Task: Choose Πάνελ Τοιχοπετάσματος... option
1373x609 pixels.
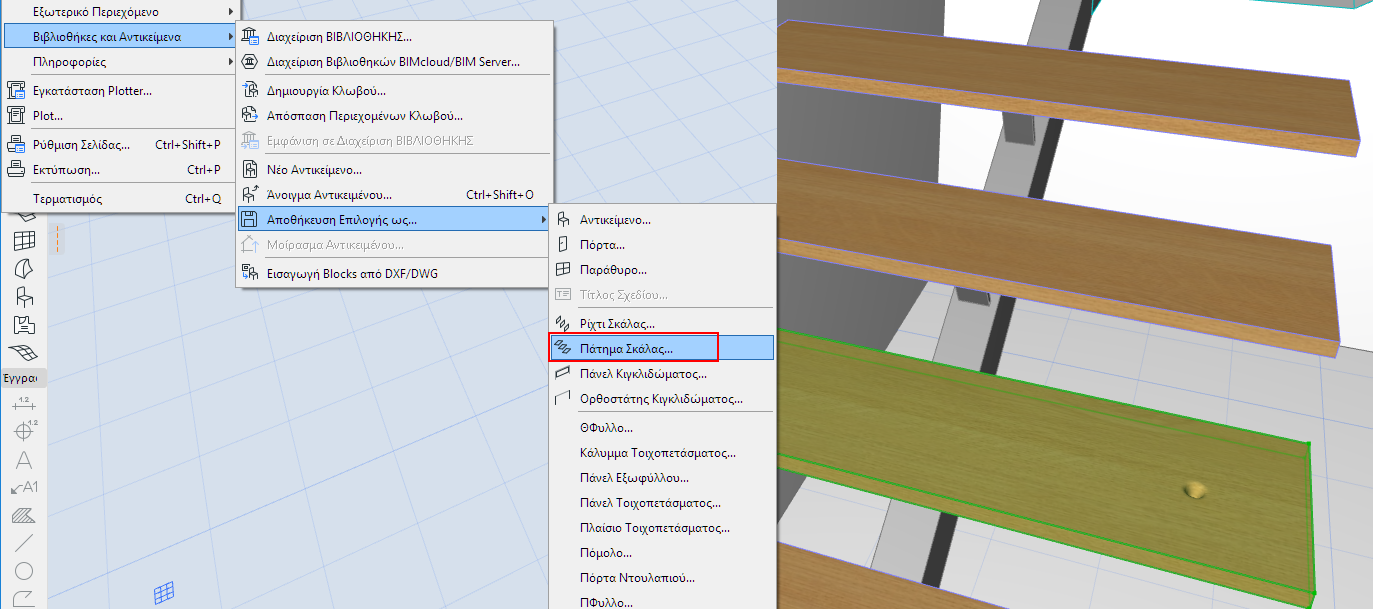Action: point(662,503)
